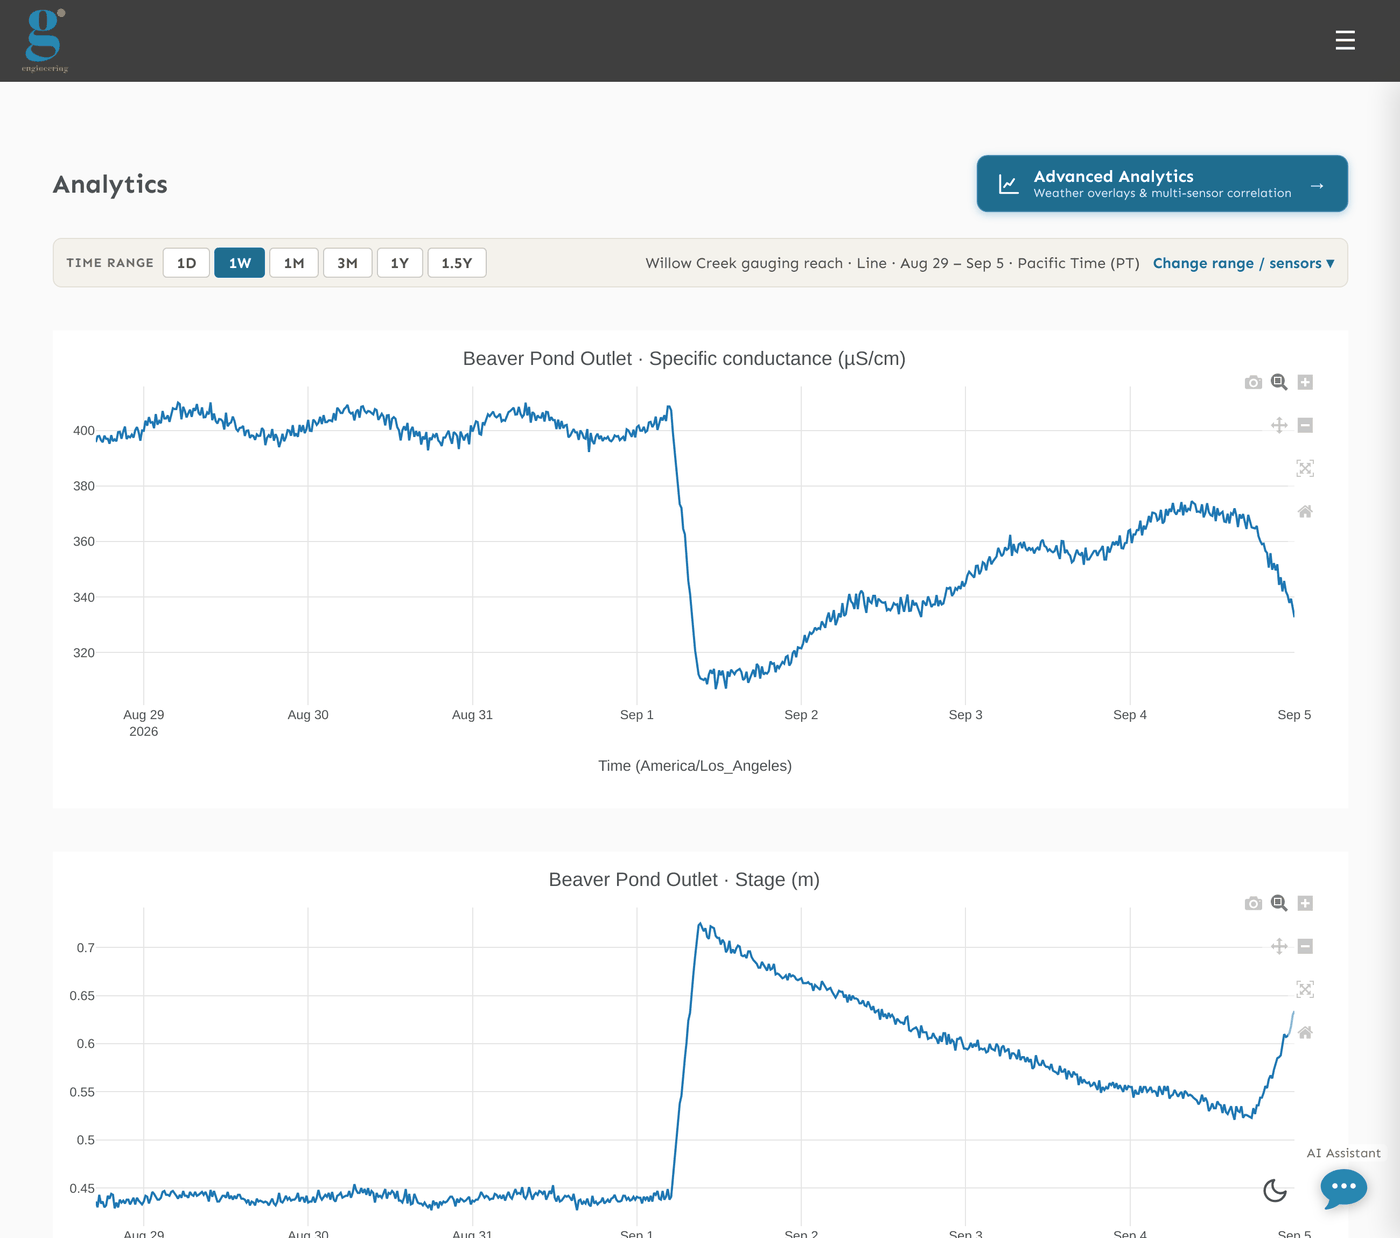This screenshot has height=1238, width=1400.
Task: Click the 'Aug 29 2026' x-axis label
Action: tap(144, 723)
